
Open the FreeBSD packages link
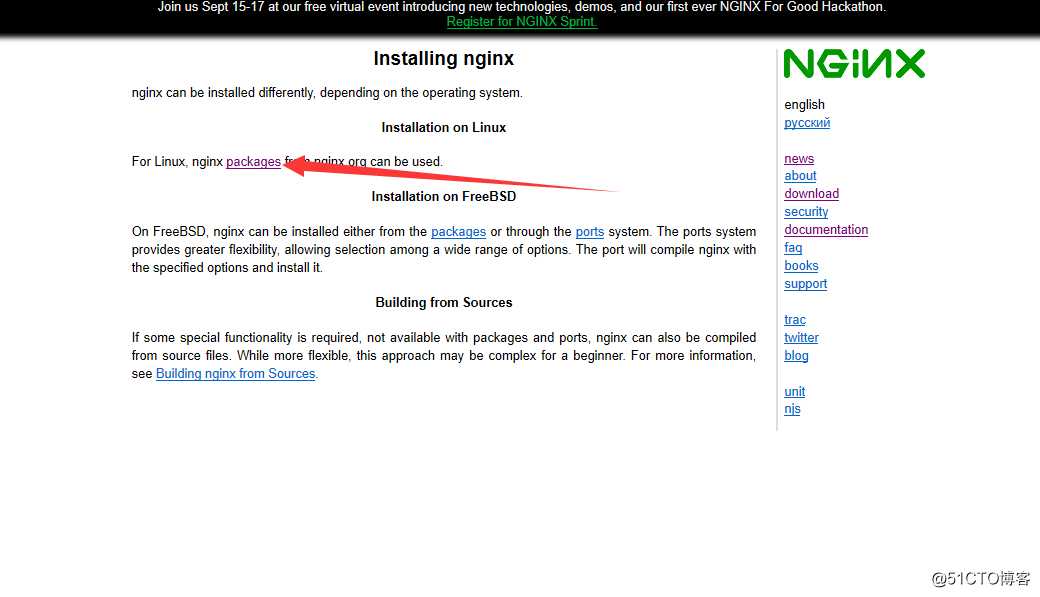tap(458, 232)
